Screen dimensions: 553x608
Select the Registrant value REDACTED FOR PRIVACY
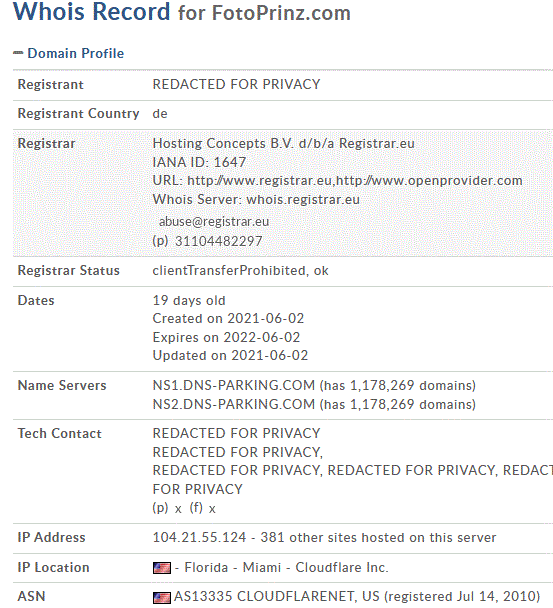pos(236,84)
